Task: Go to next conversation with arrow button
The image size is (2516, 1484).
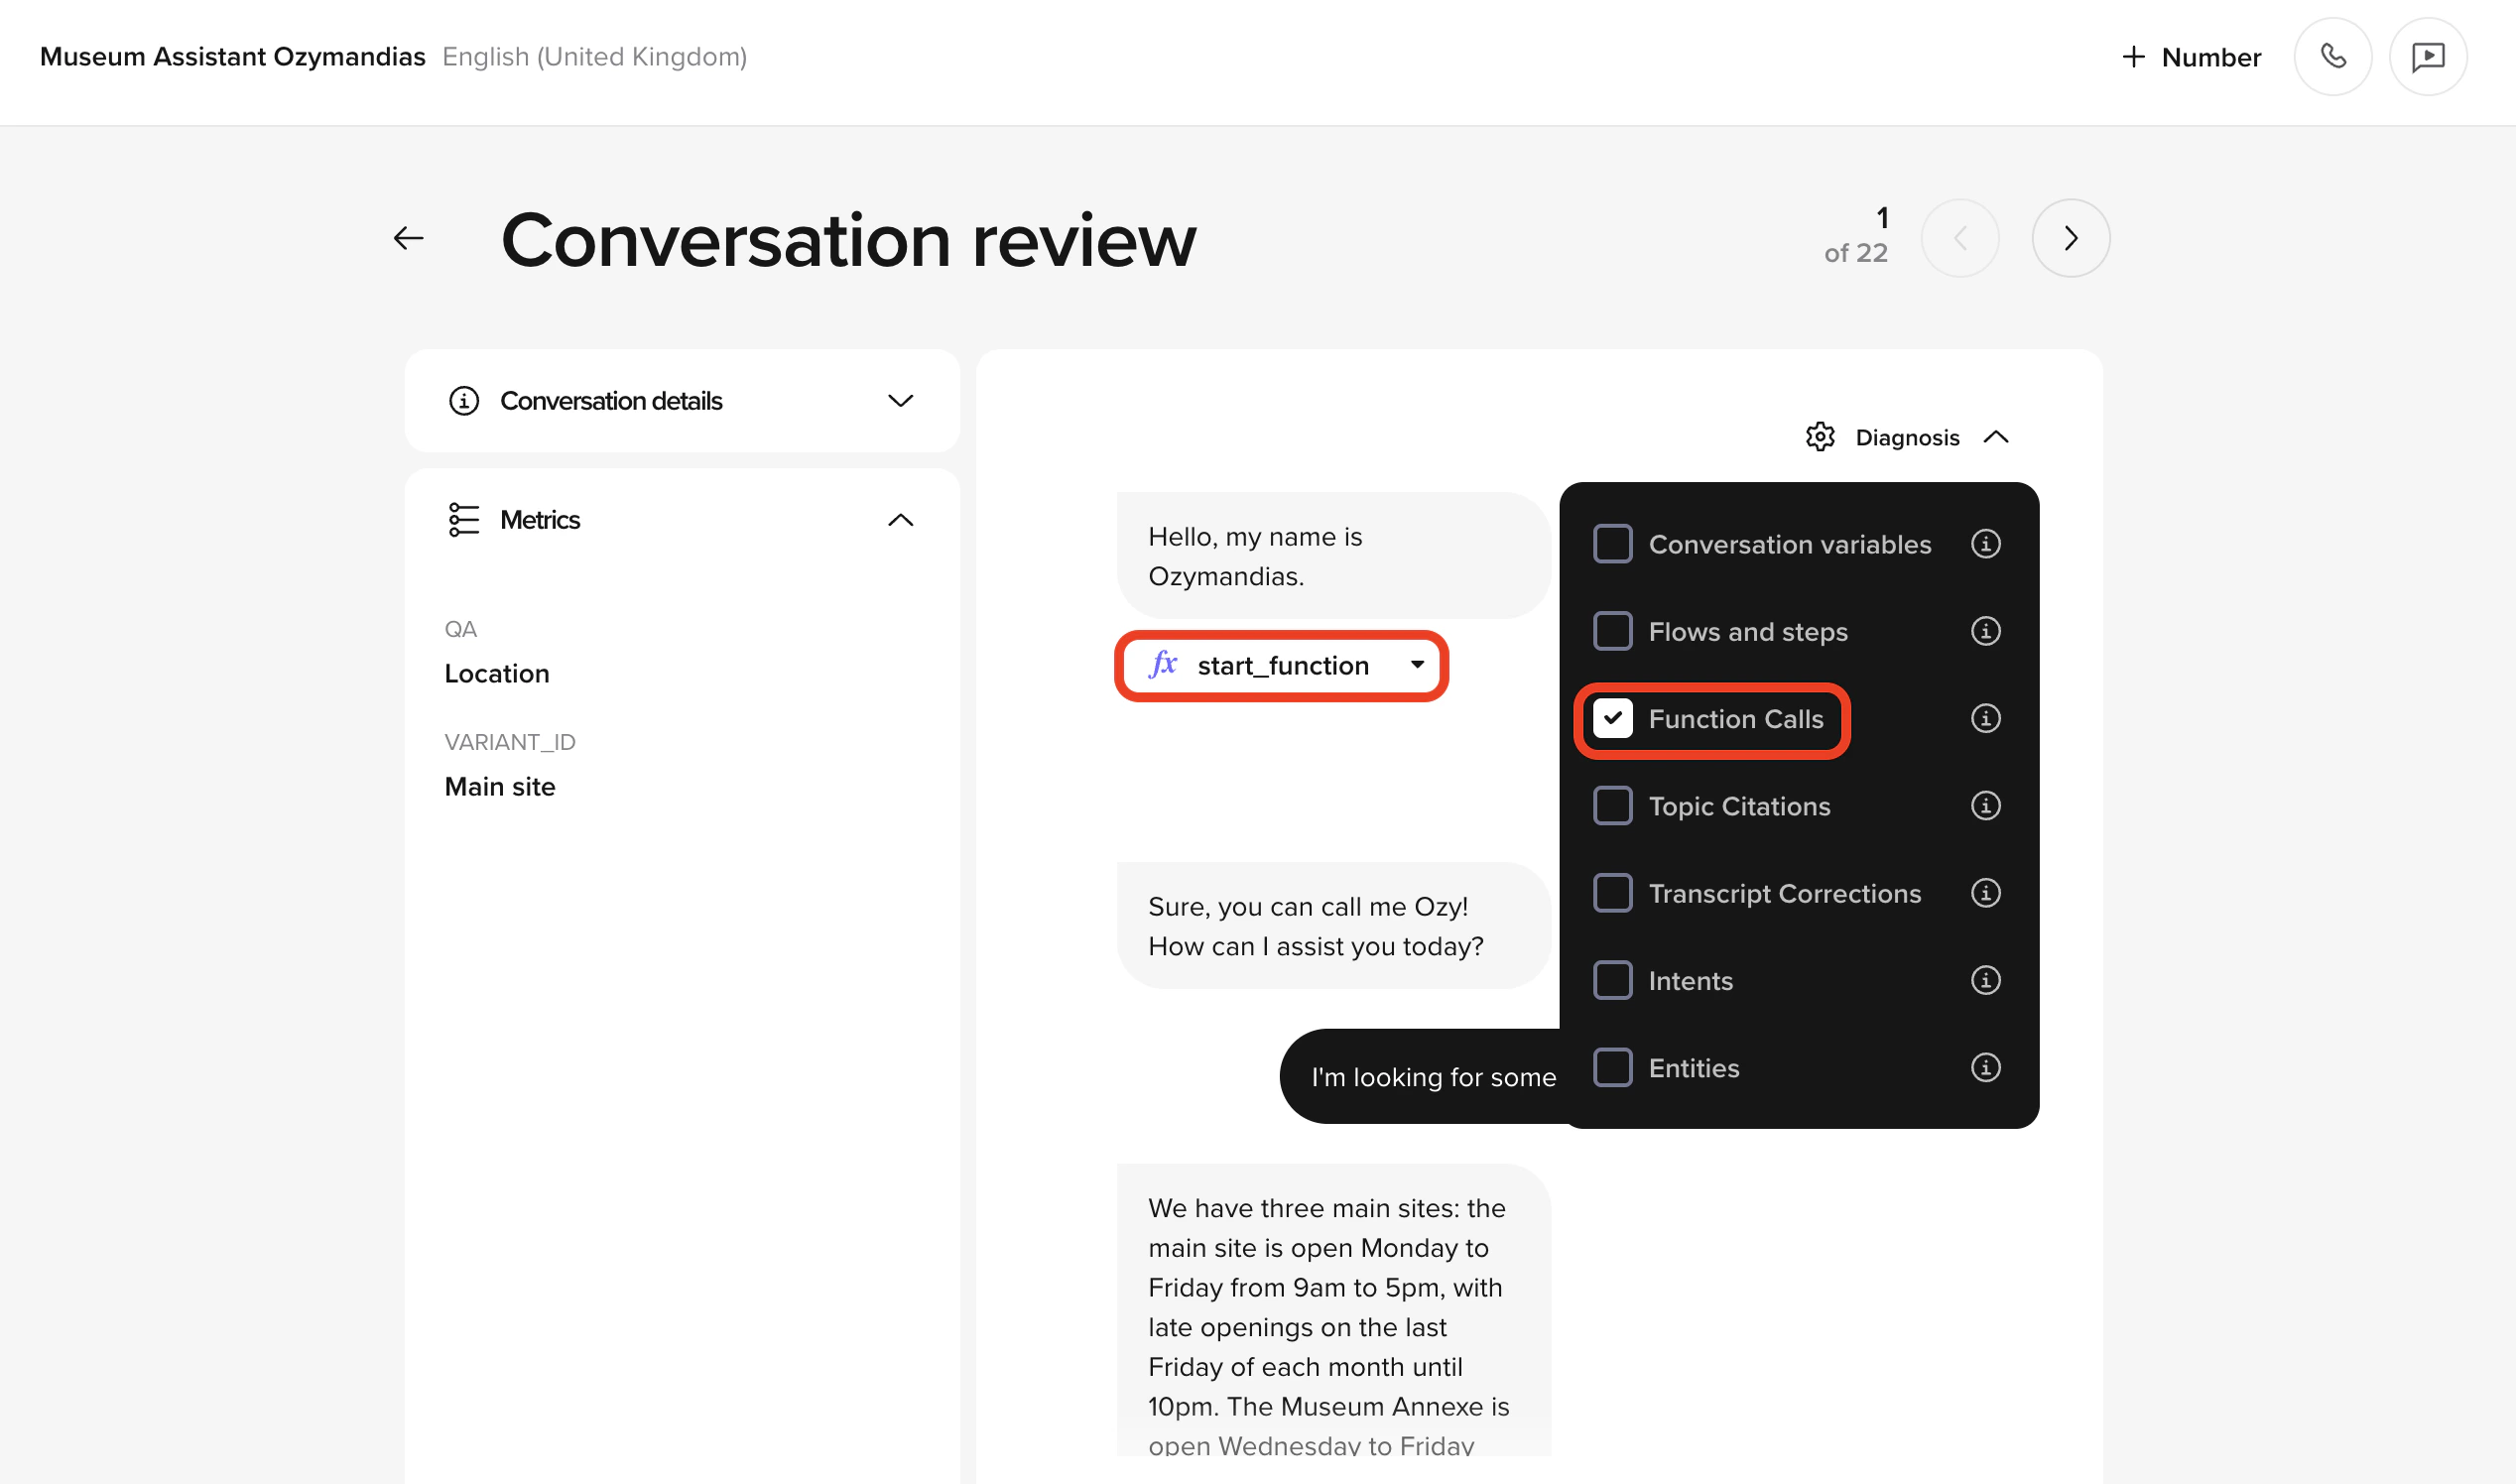Action: (2070, 237)
